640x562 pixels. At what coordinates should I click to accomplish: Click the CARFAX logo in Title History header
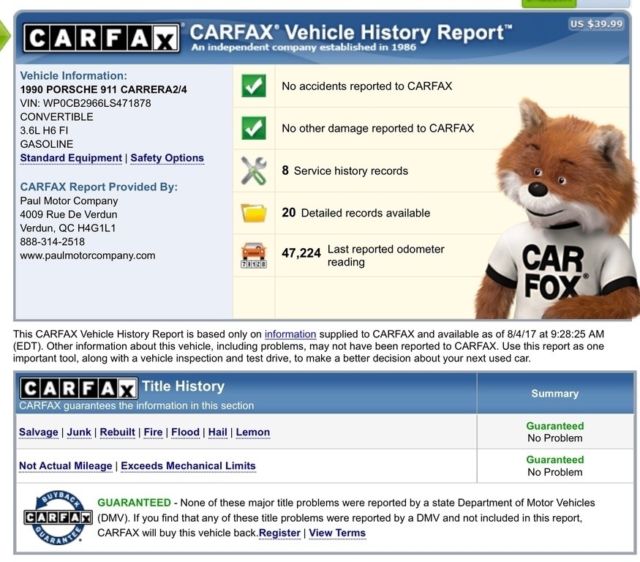pyautogui.click(x=79, y=388)
